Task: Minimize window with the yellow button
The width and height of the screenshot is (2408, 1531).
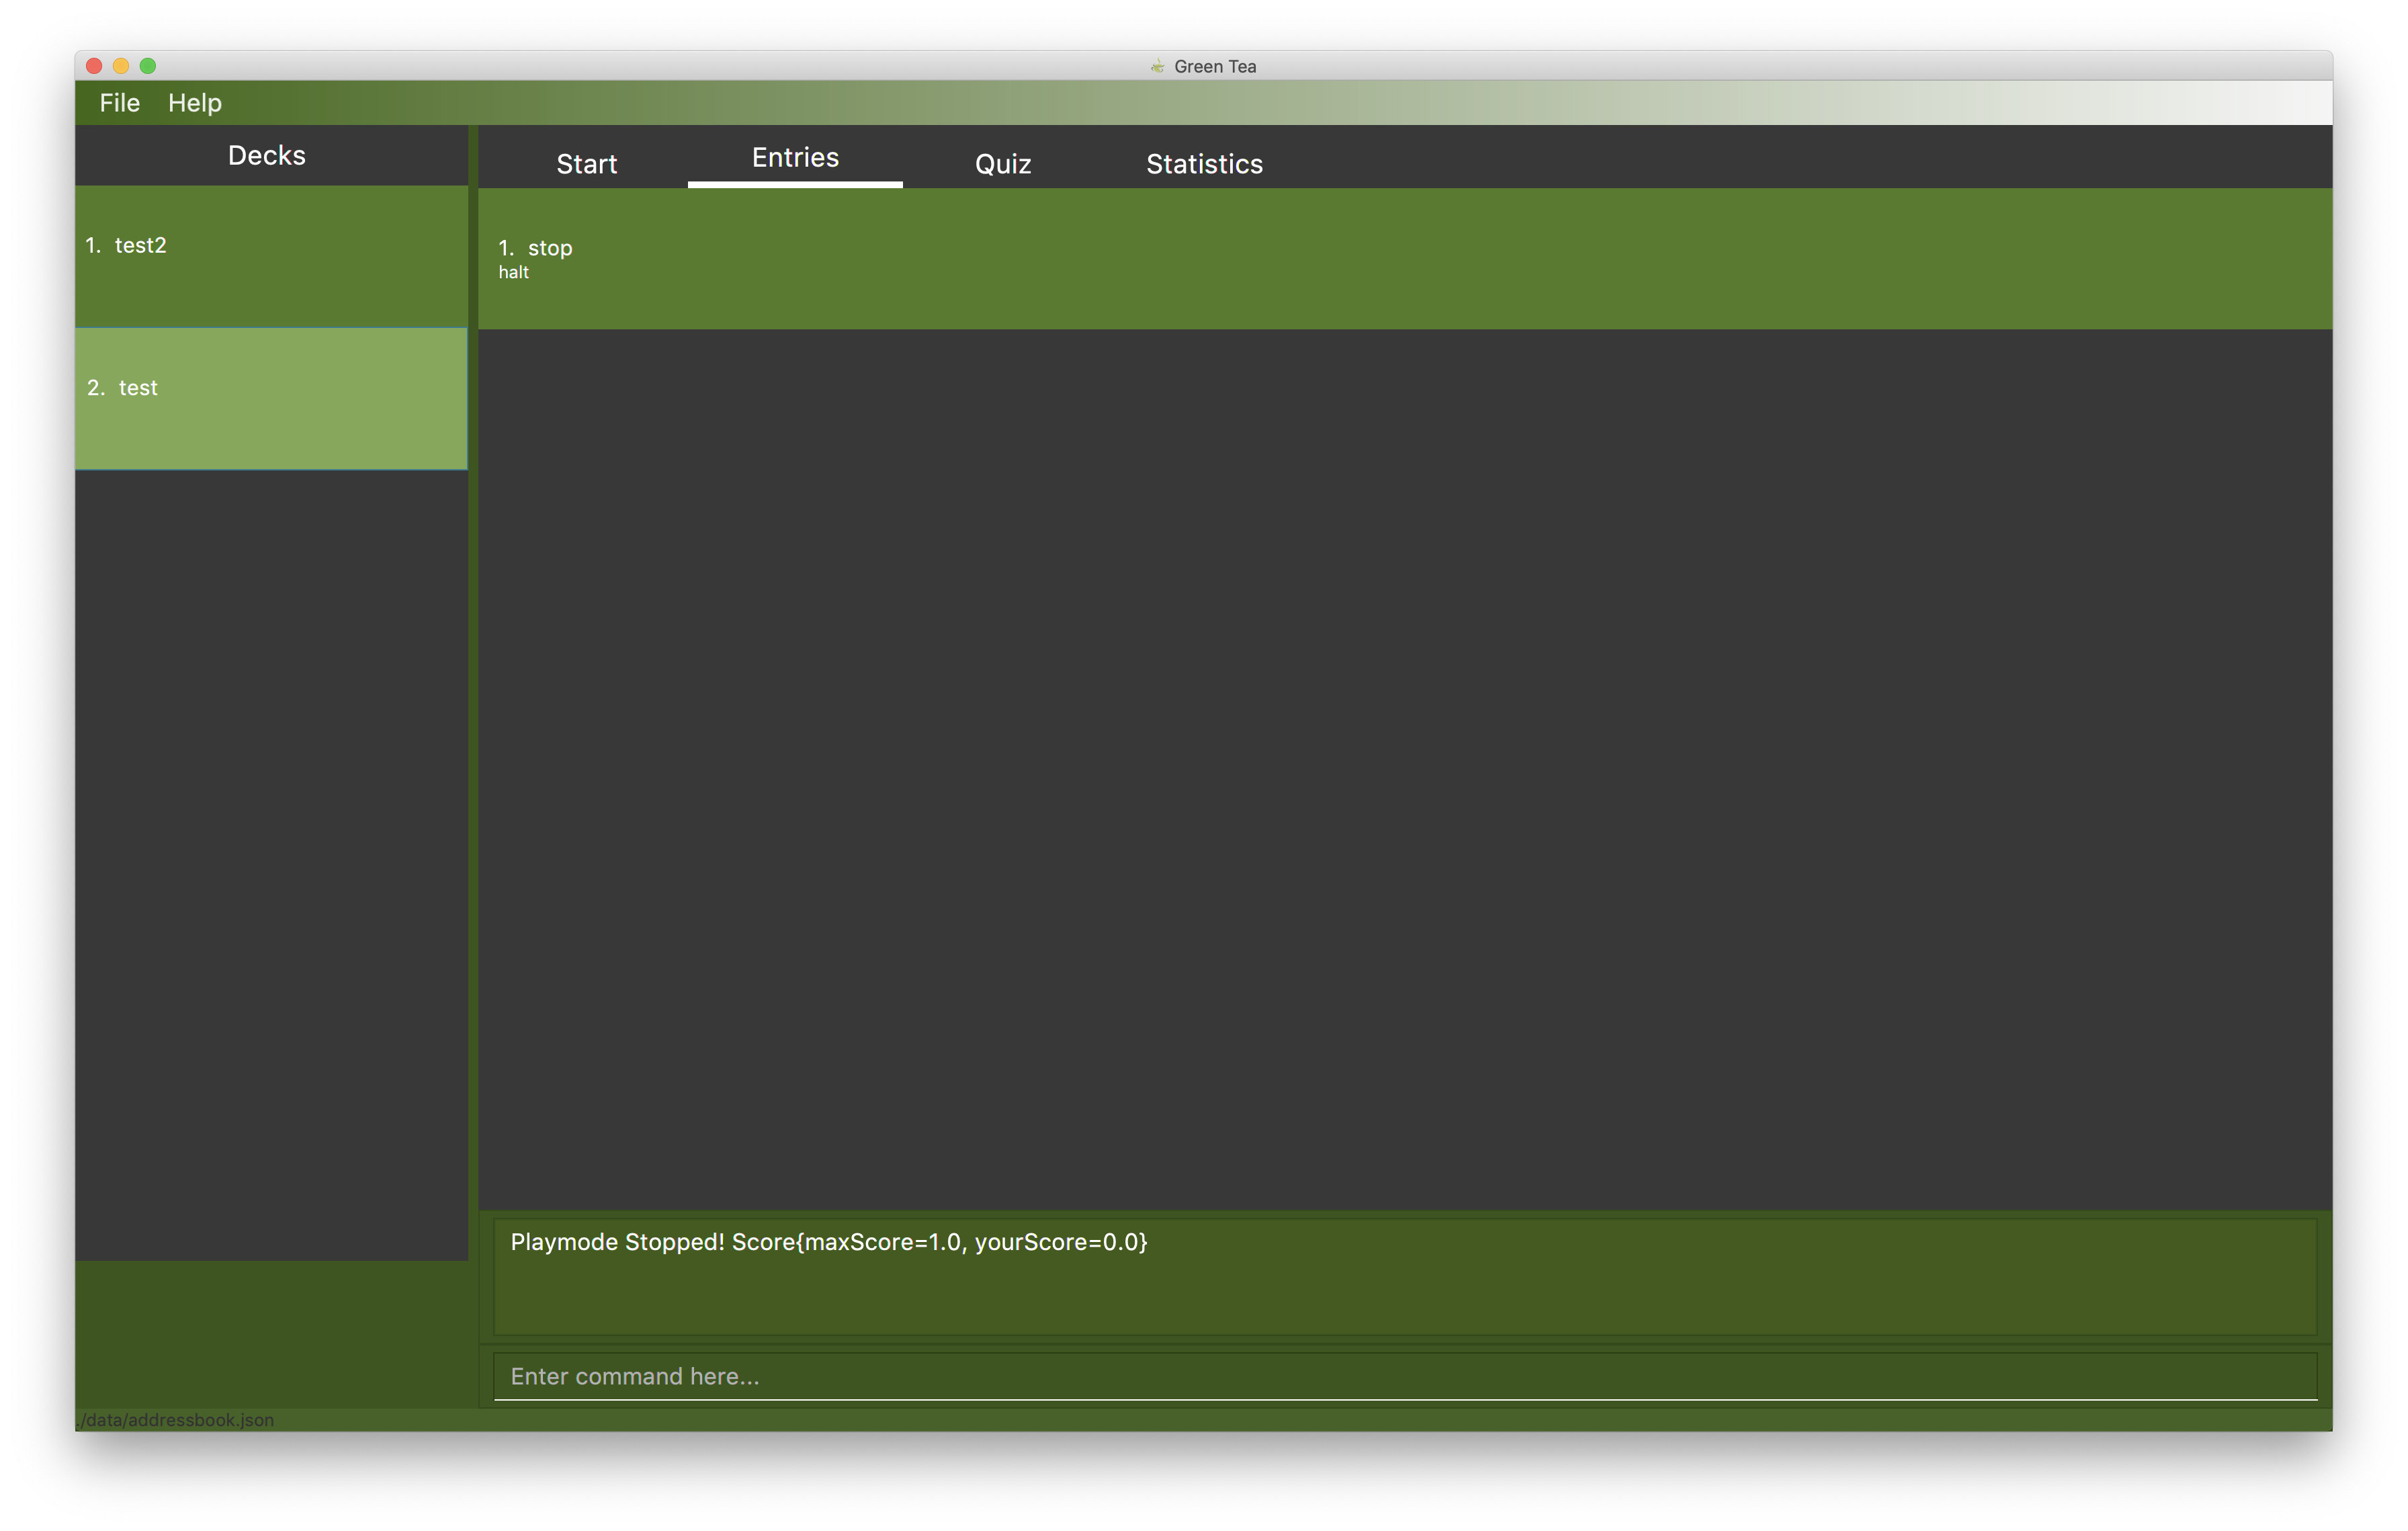Action: coord(121,66)
